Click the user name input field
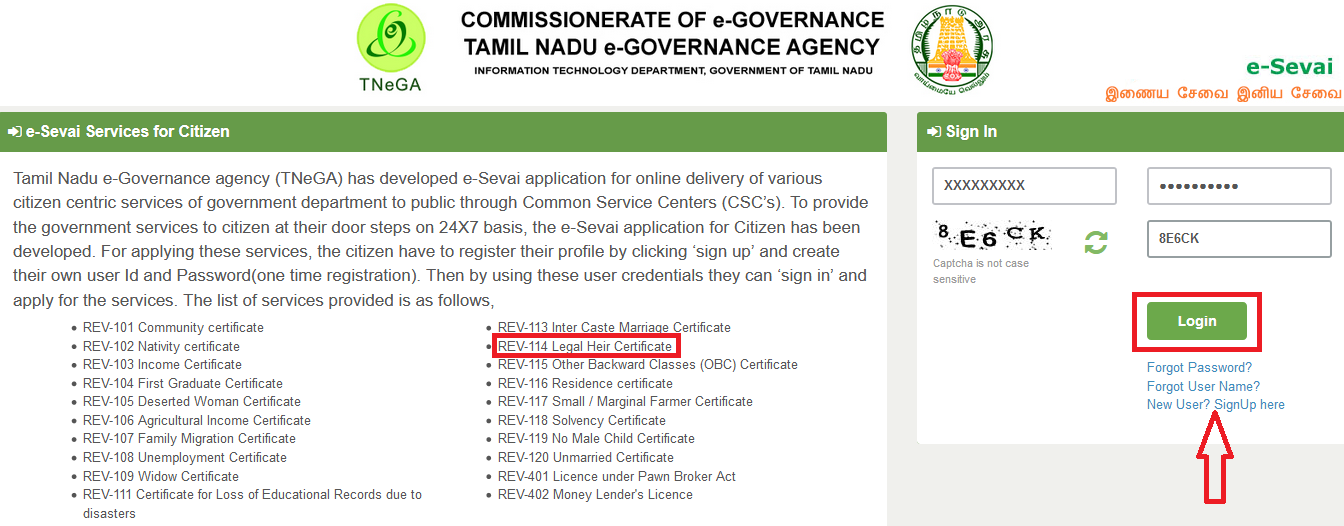This screenshot has width=1344, height=526. tap(1024, 186)
